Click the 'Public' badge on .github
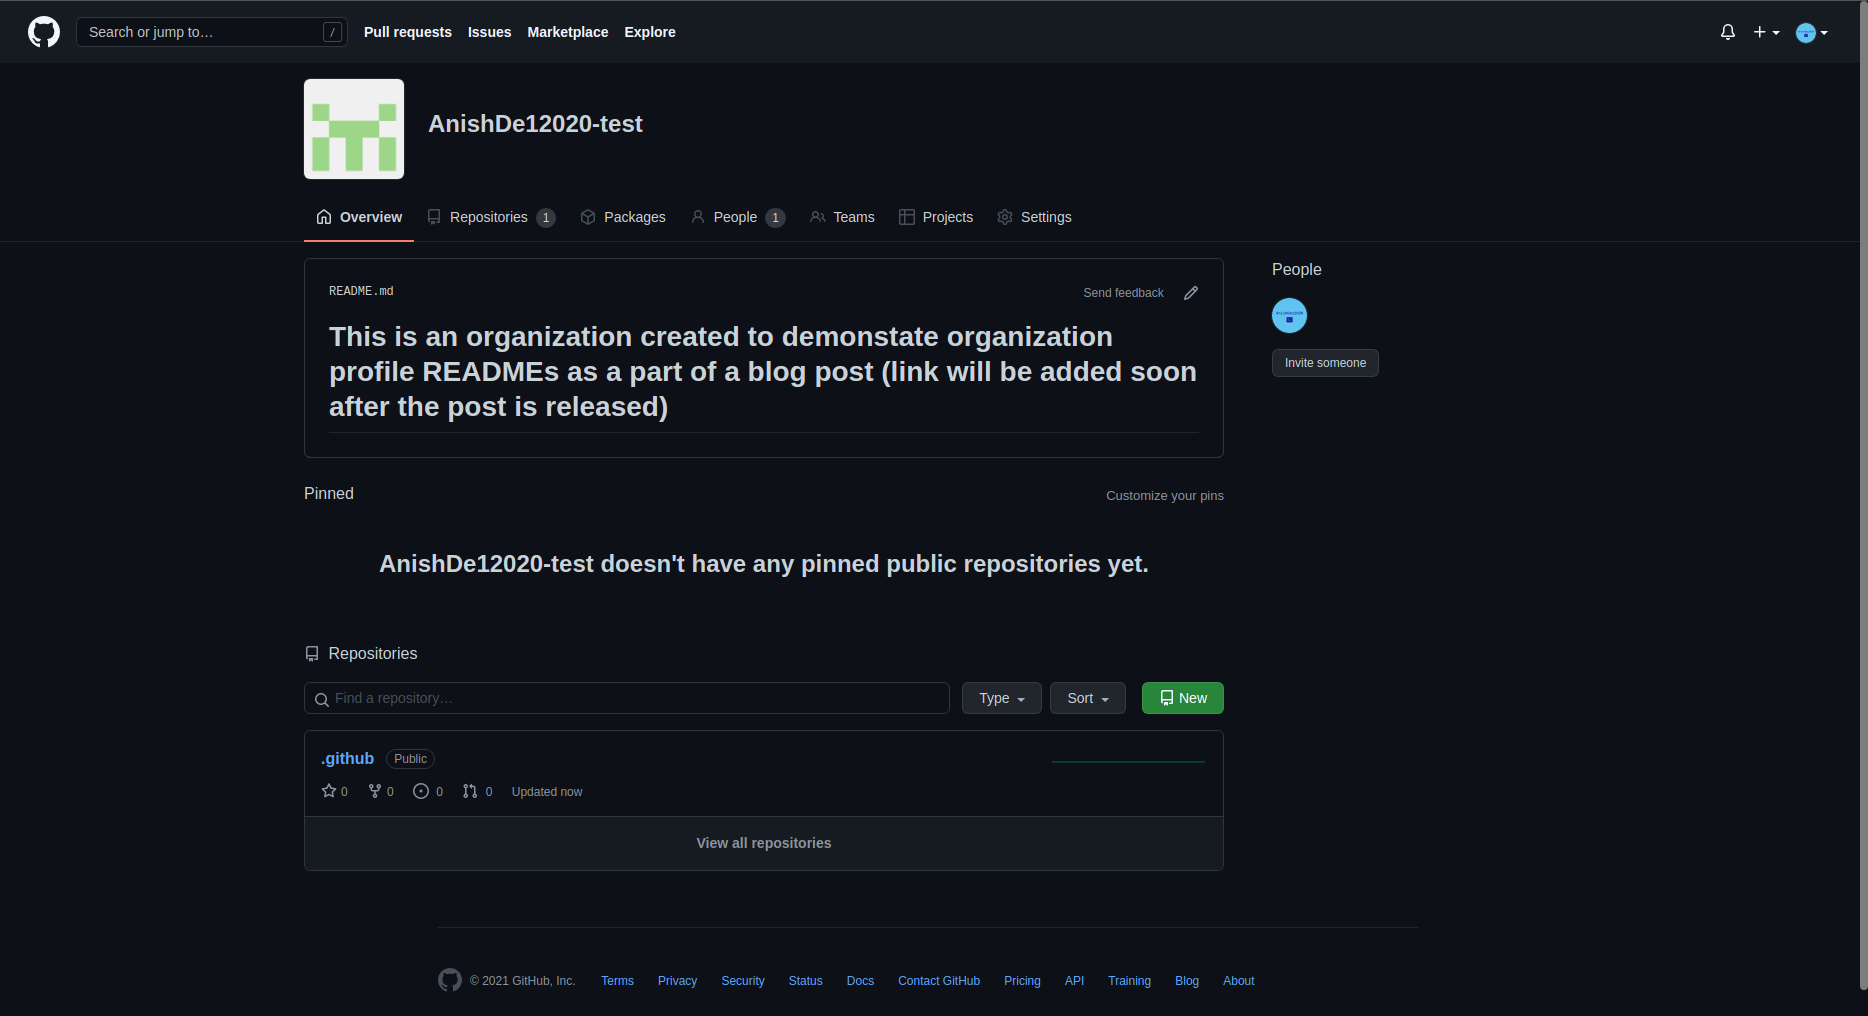Viewport: 1868px width, 1016px height. click(x=410, y=759)
